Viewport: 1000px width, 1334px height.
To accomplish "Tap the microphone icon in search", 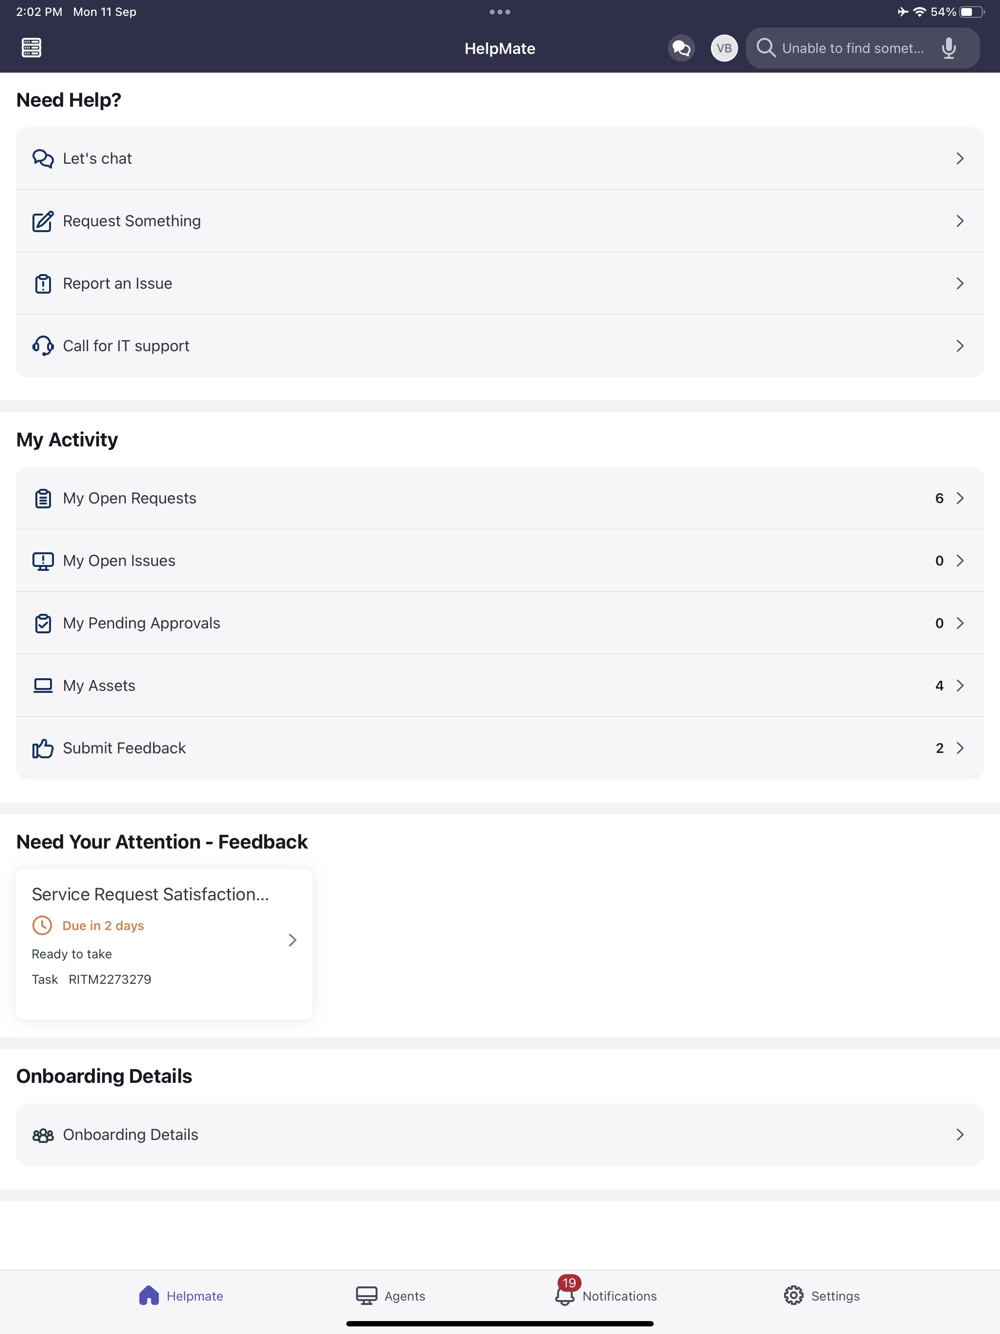I will click(949, 48).
